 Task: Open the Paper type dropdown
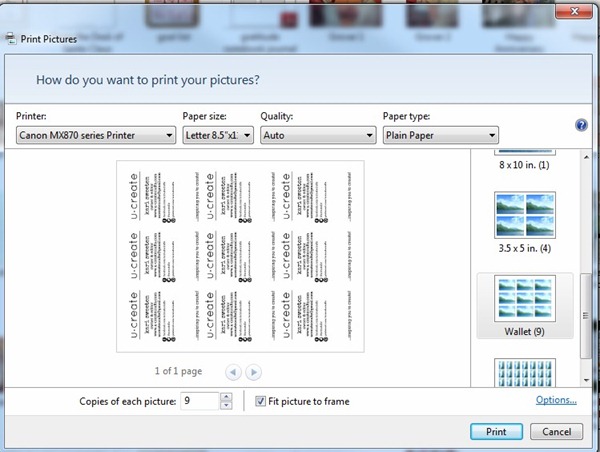tap(440, 135)
